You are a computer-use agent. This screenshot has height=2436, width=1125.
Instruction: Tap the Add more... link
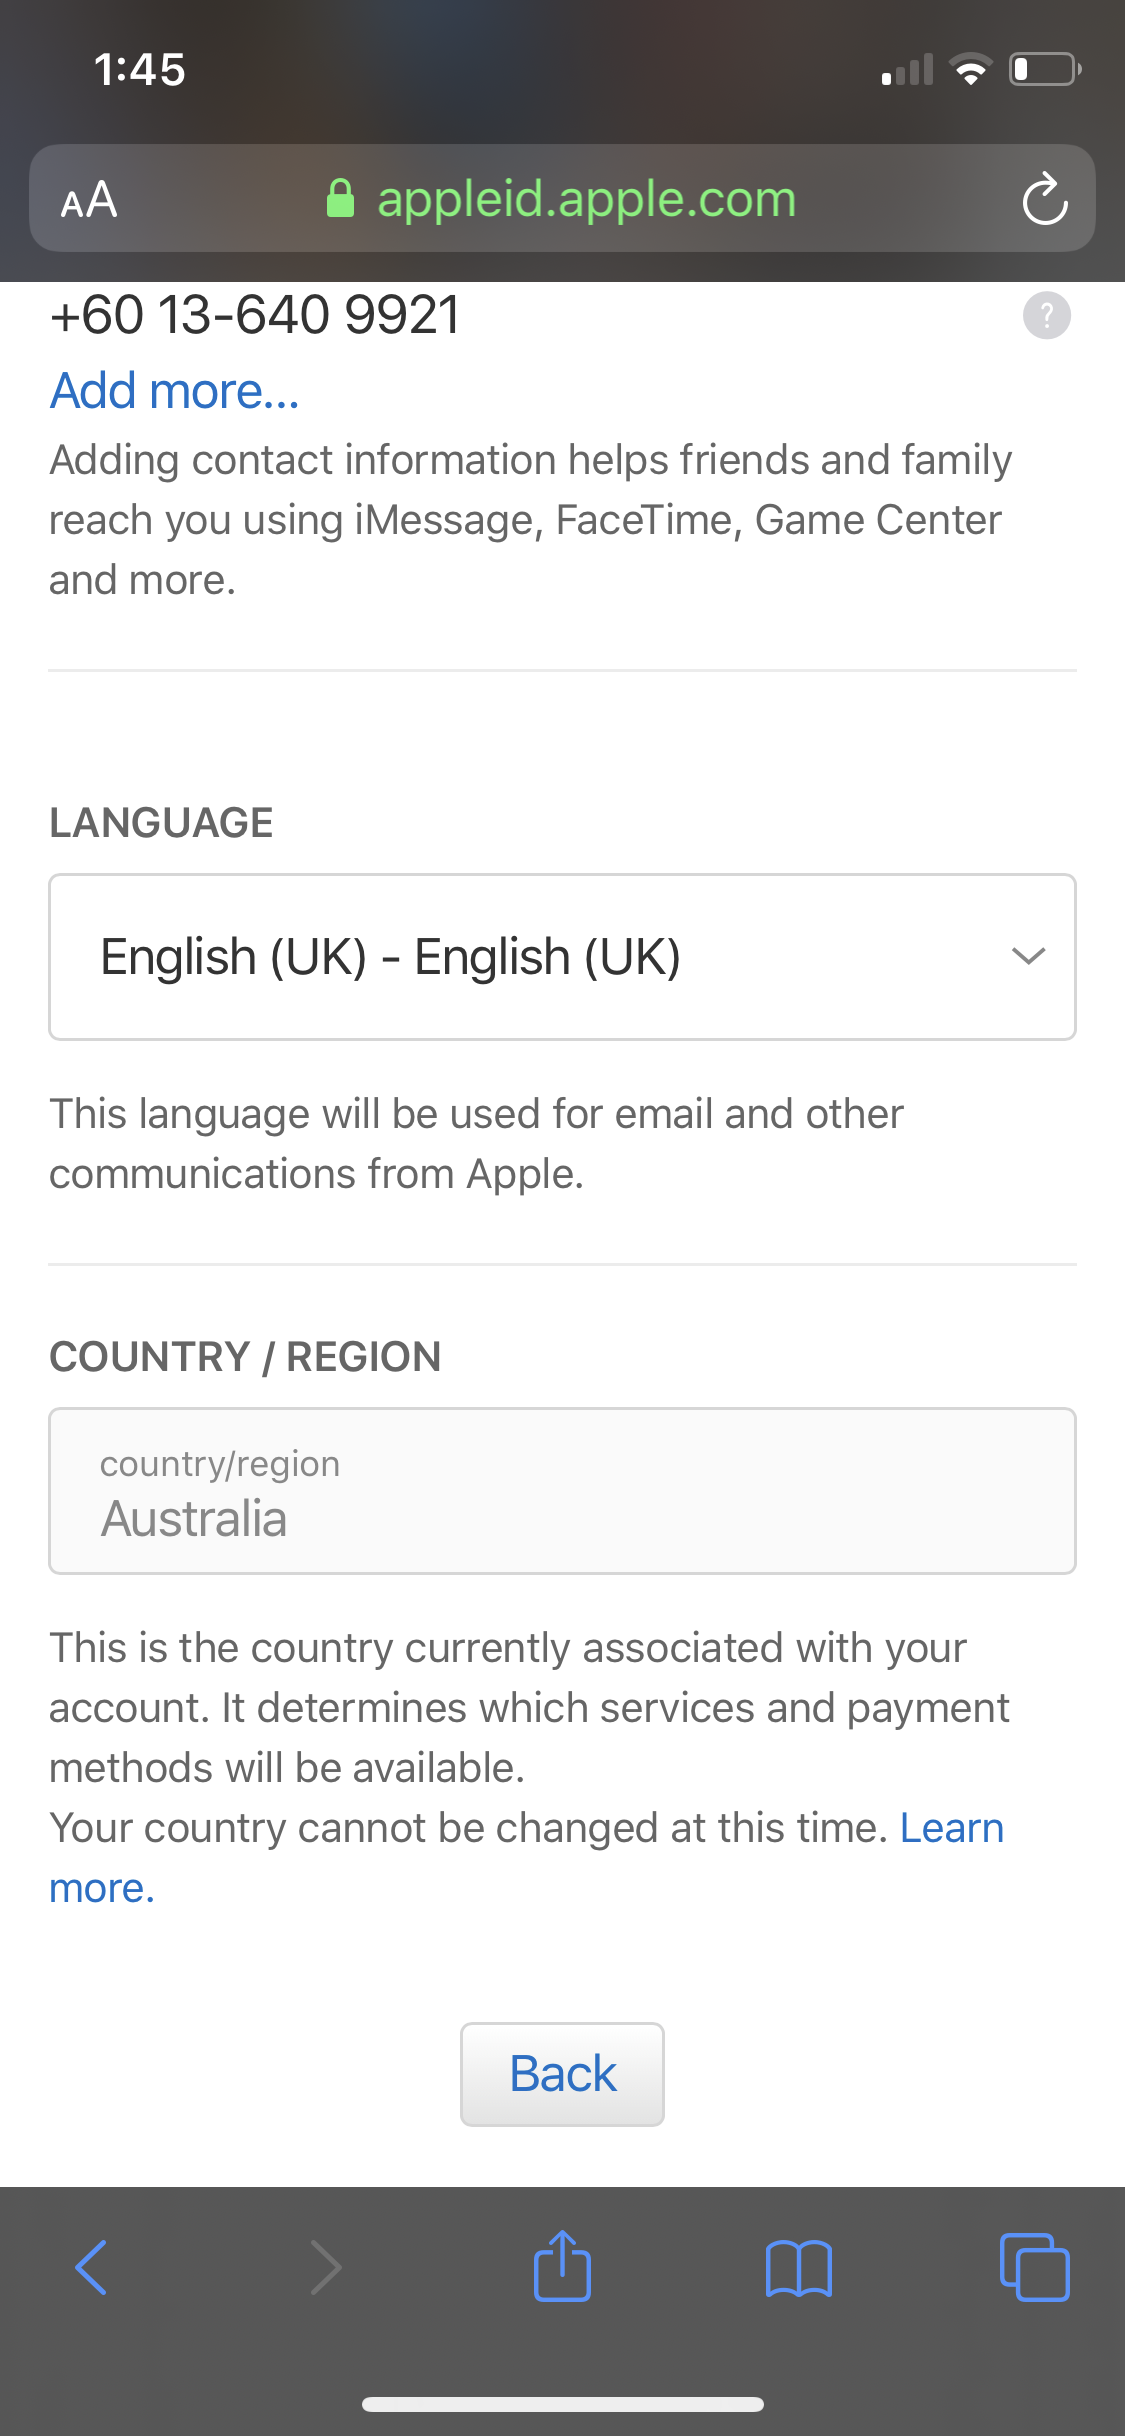pyautogui.click(x=175, y=391)
